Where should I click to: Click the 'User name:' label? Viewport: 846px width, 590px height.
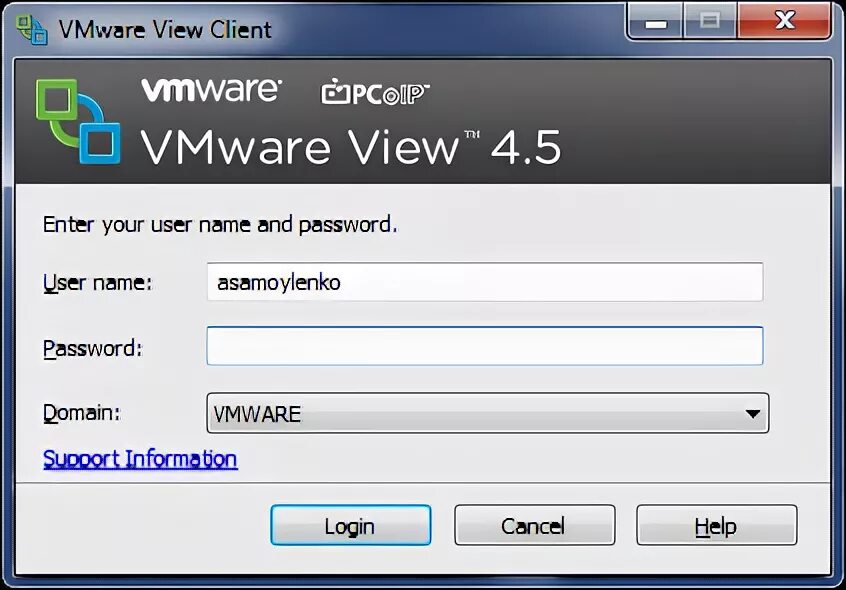(98, 283)
